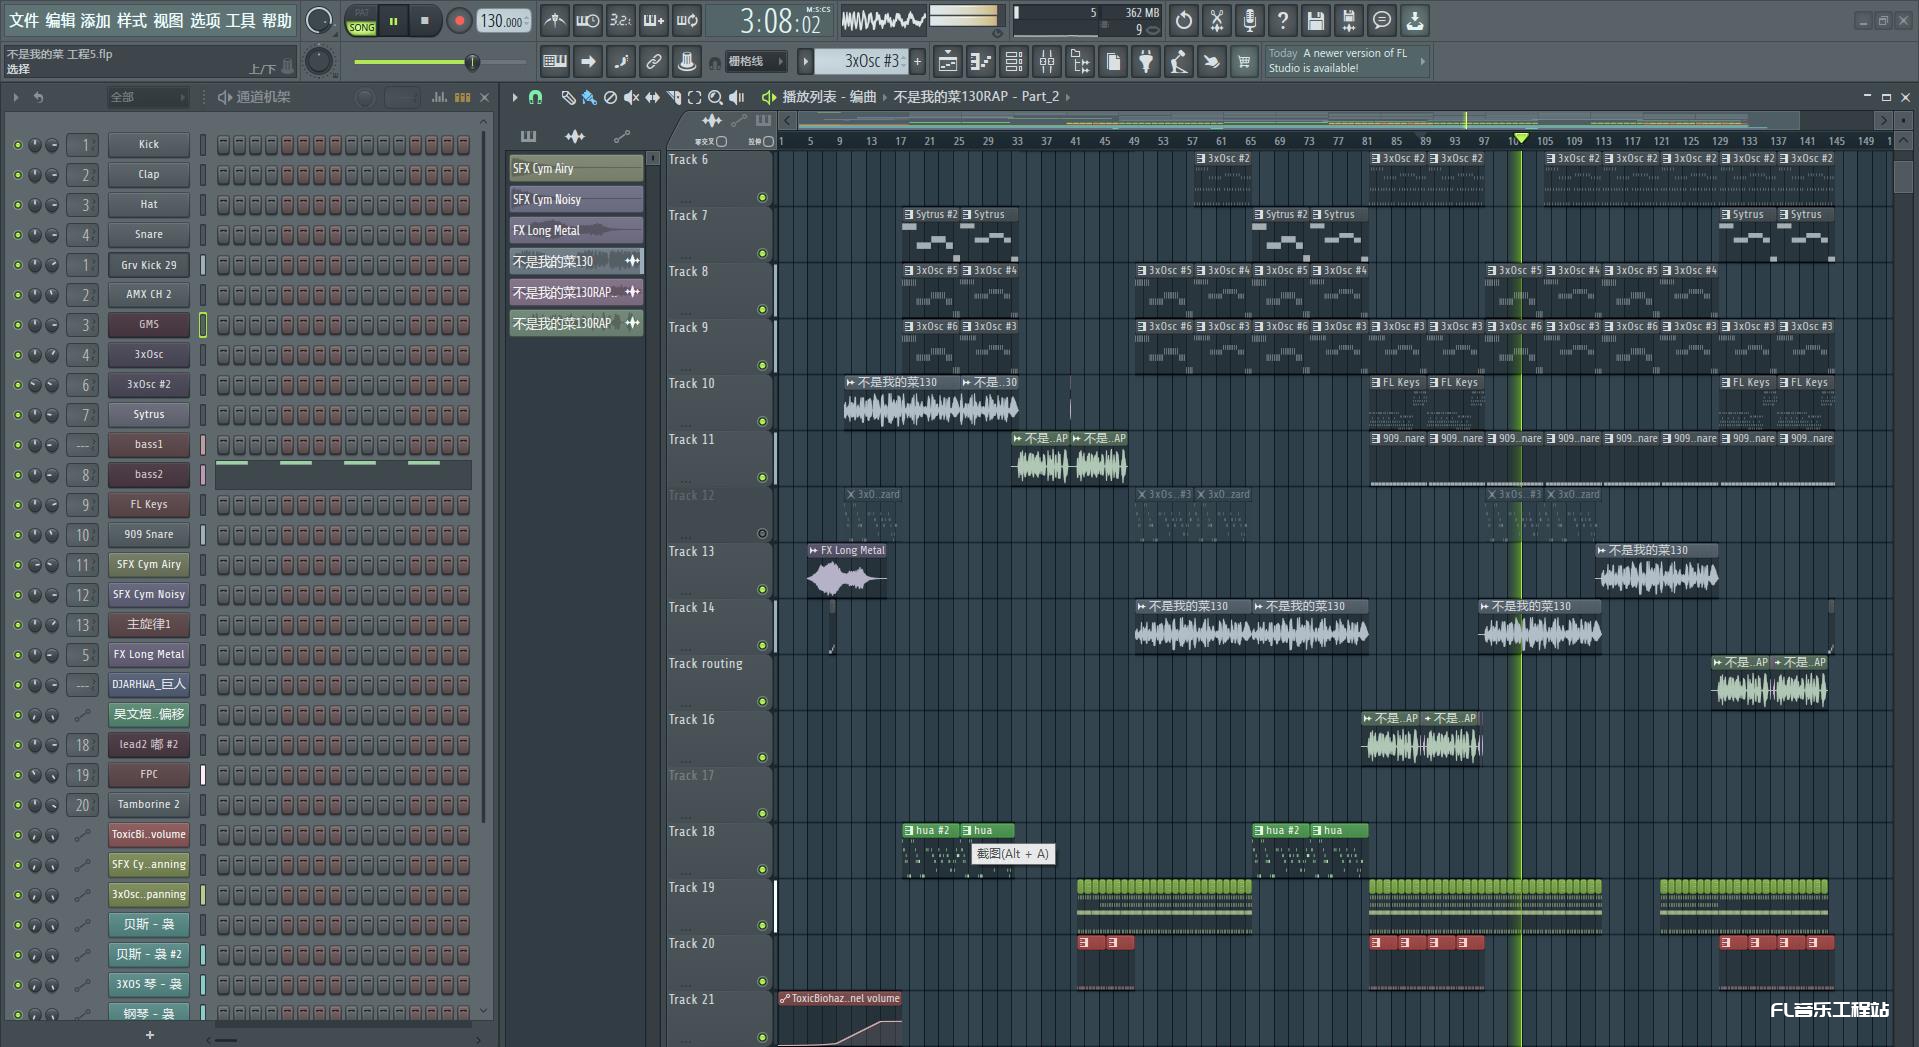Select the Sytrus channel button

coord(149,414)
